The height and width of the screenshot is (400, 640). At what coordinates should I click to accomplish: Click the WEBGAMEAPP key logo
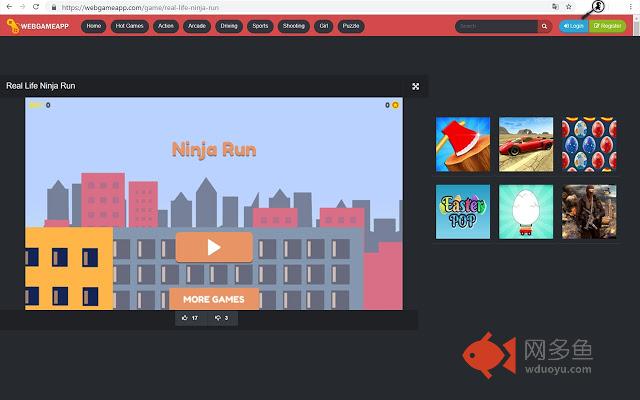point(13,26)
